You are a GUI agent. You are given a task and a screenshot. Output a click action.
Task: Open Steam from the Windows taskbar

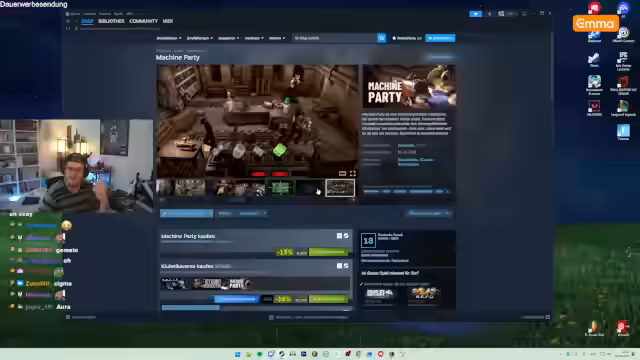click(282, 354)
